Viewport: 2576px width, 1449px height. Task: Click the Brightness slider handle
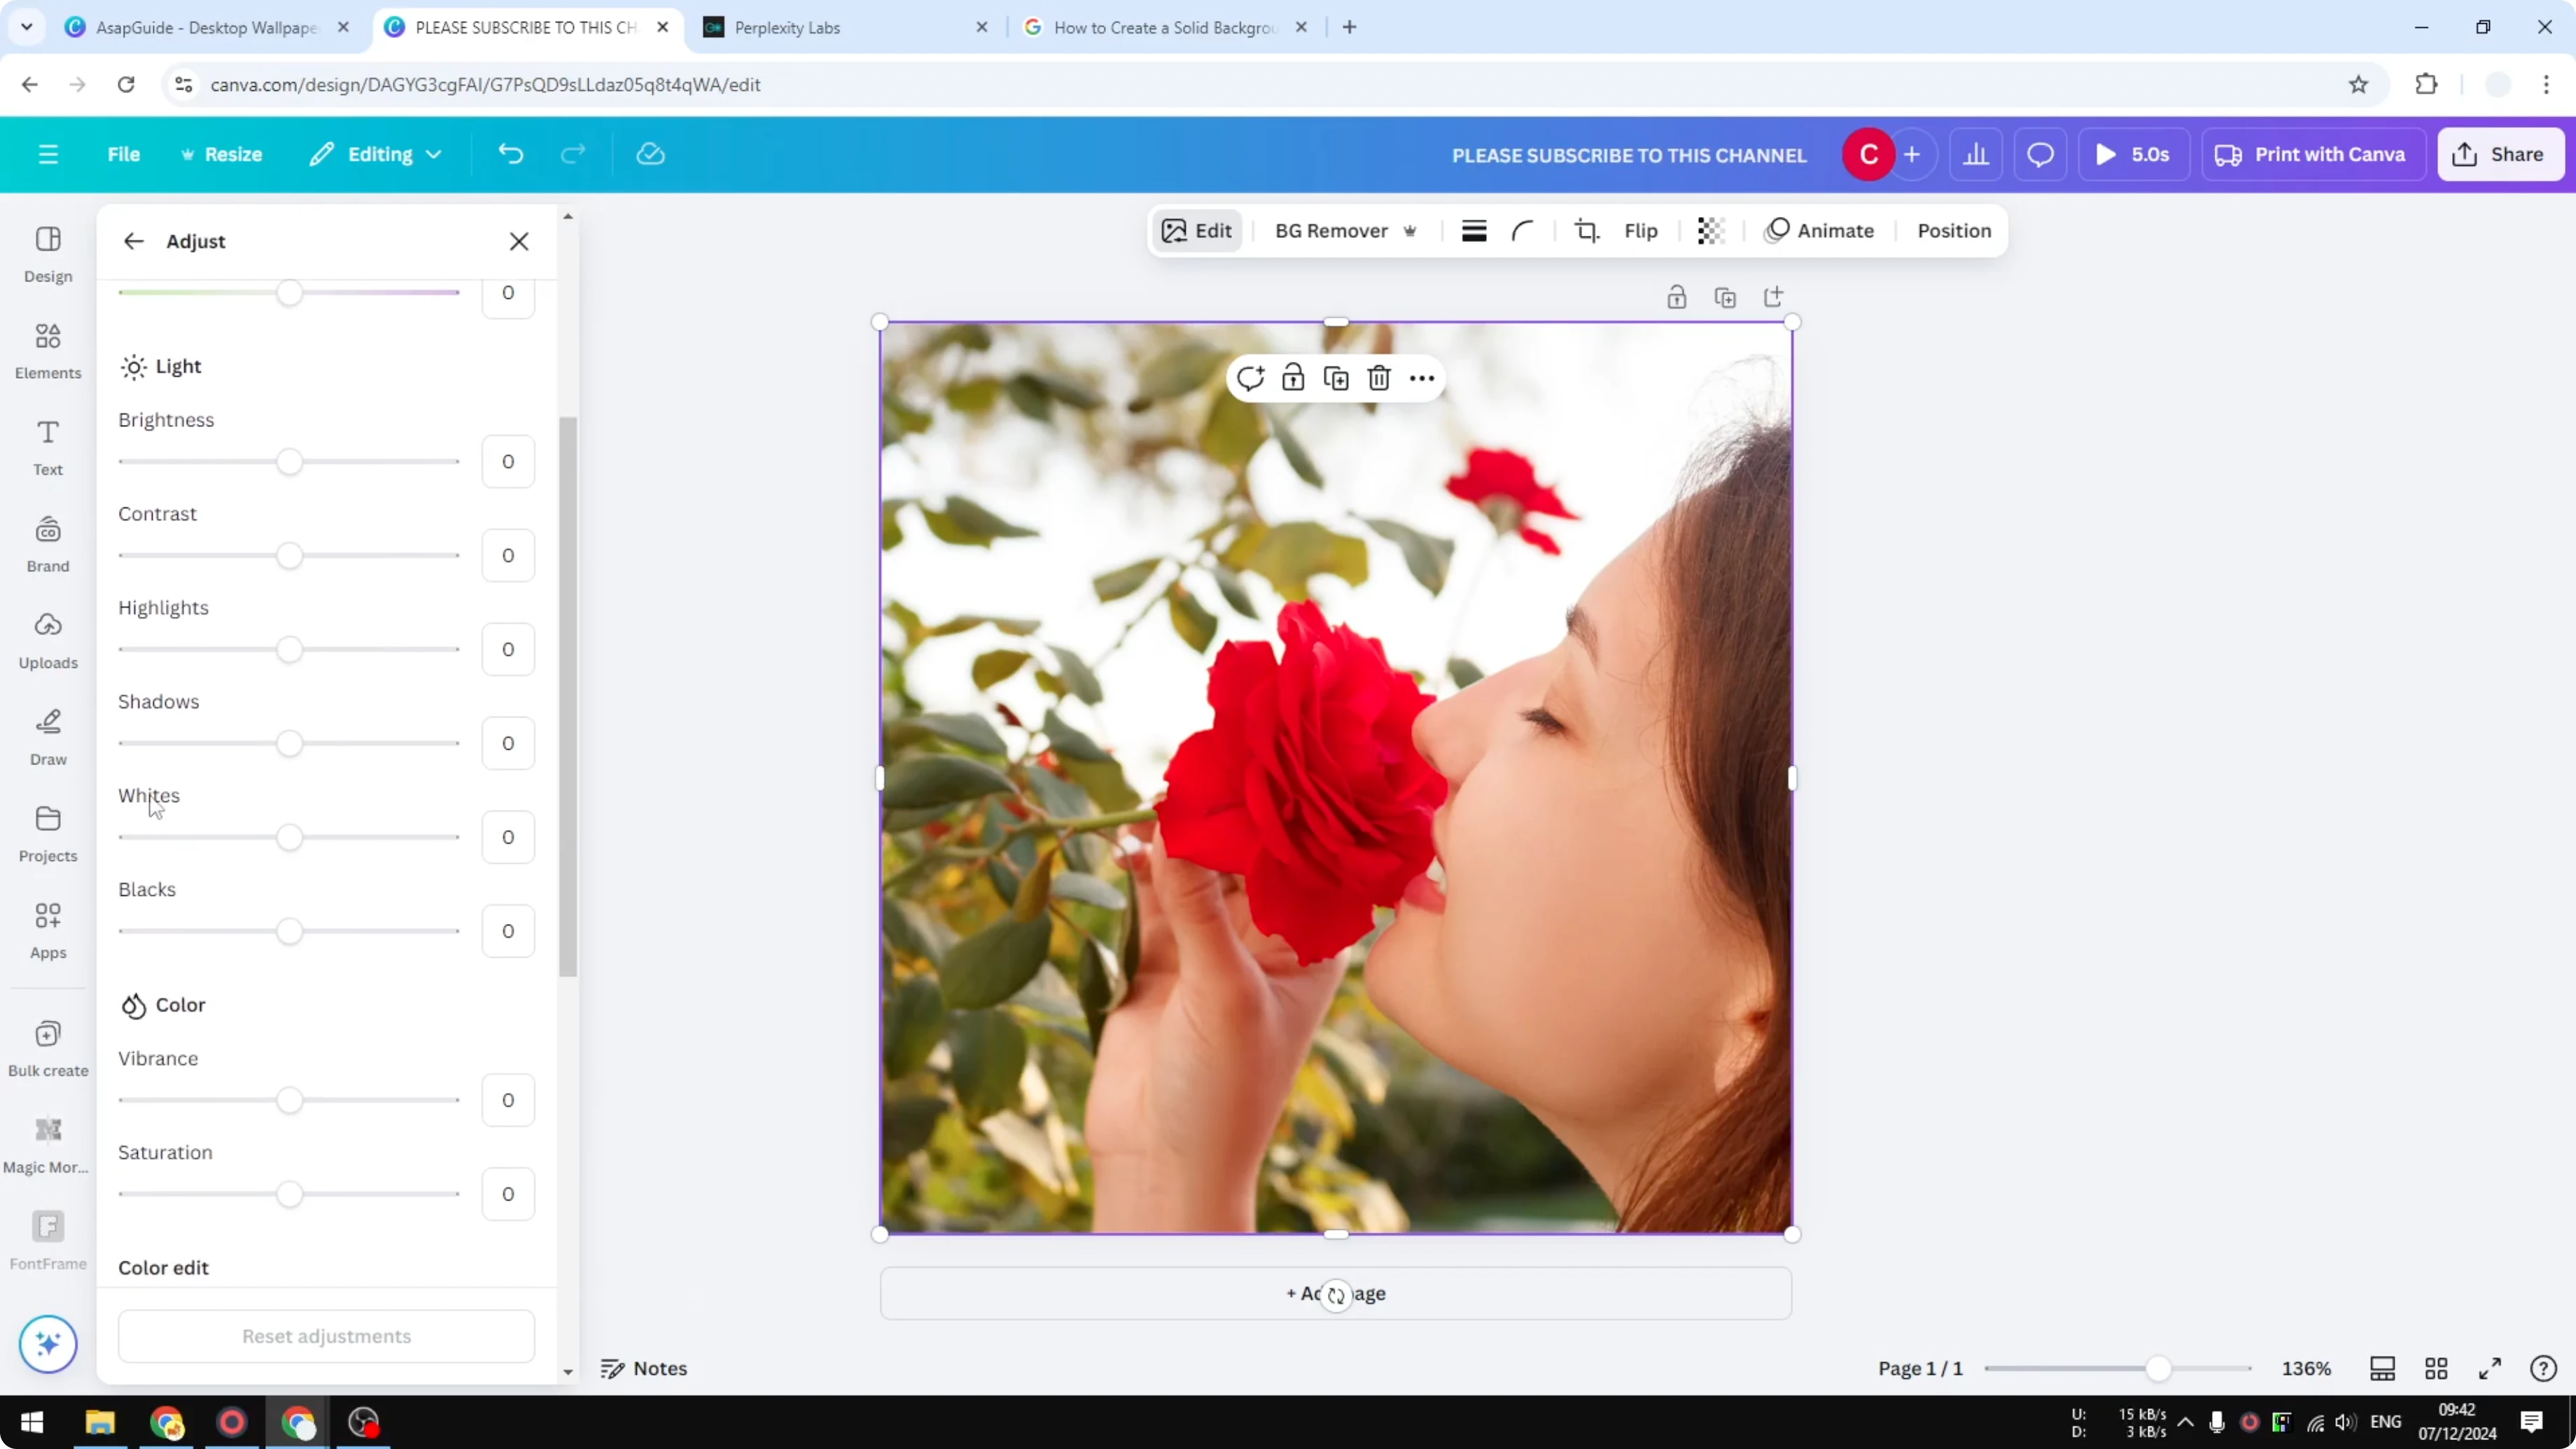coord(290,461)
